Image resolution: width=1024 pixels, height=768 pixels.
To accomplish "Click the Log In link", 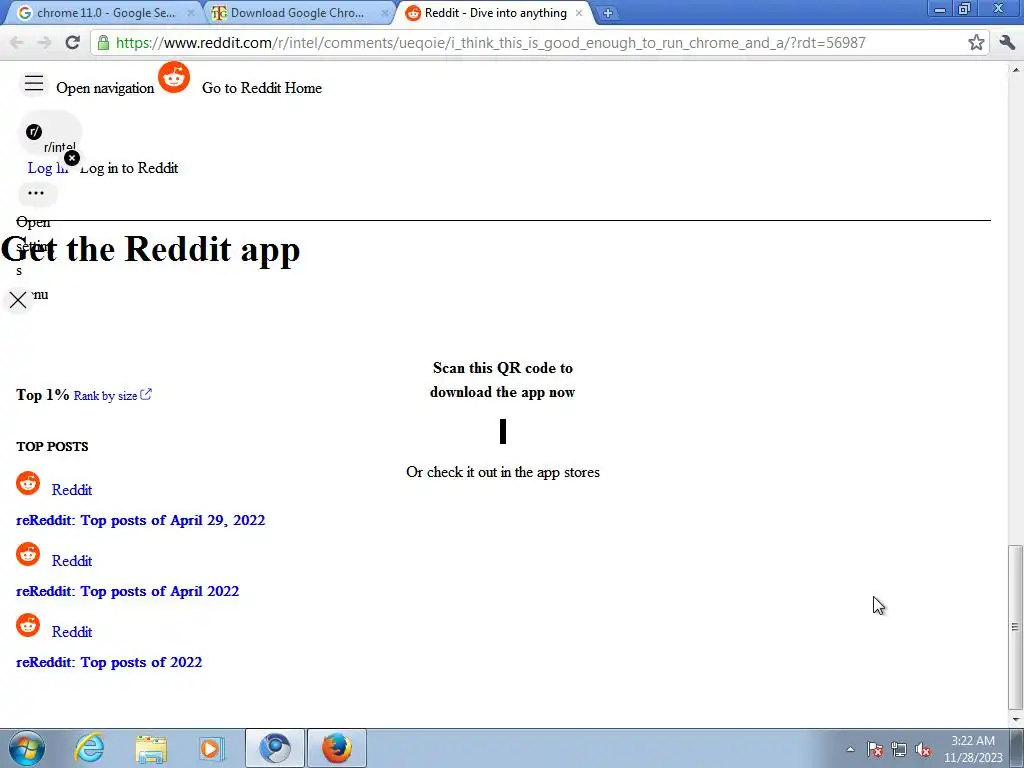I will pos(47,168).
